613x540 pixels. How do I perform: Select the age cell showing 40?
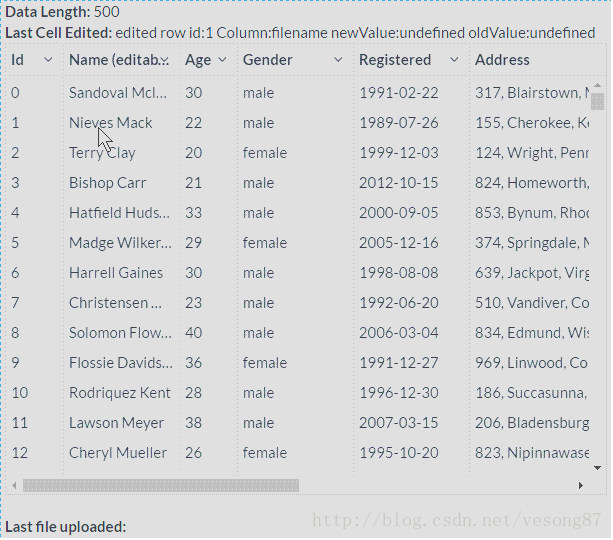tap(193, 333)
